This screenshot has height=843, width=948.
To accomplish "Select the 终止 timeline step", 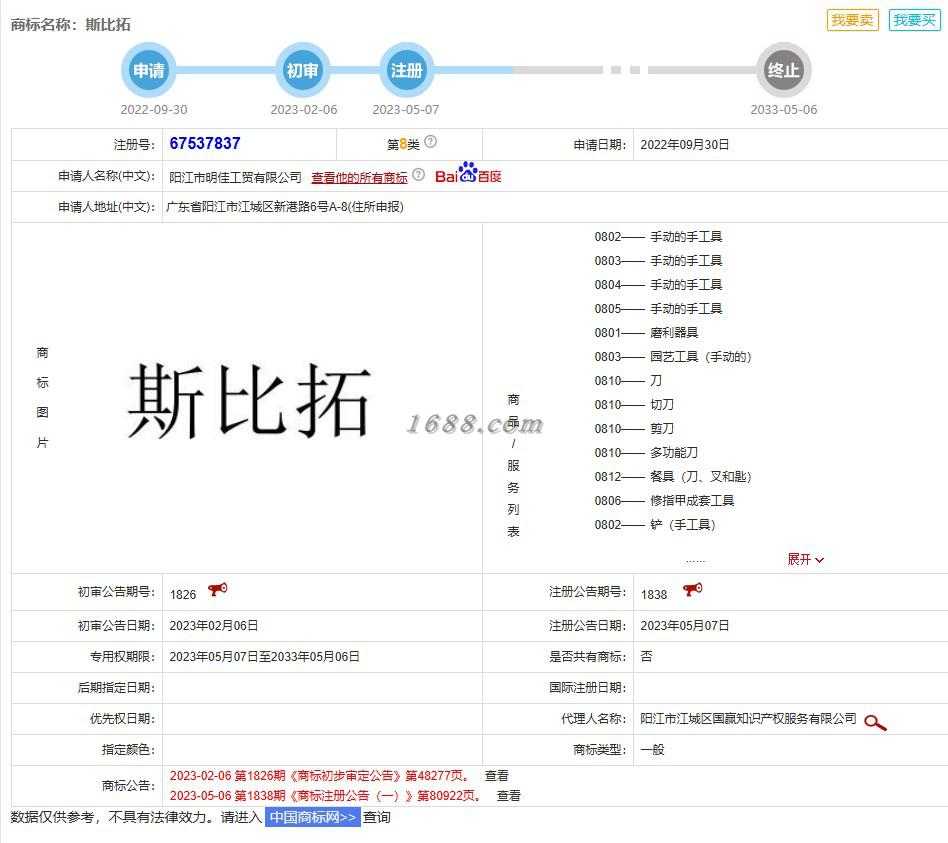I will [784, 70].
